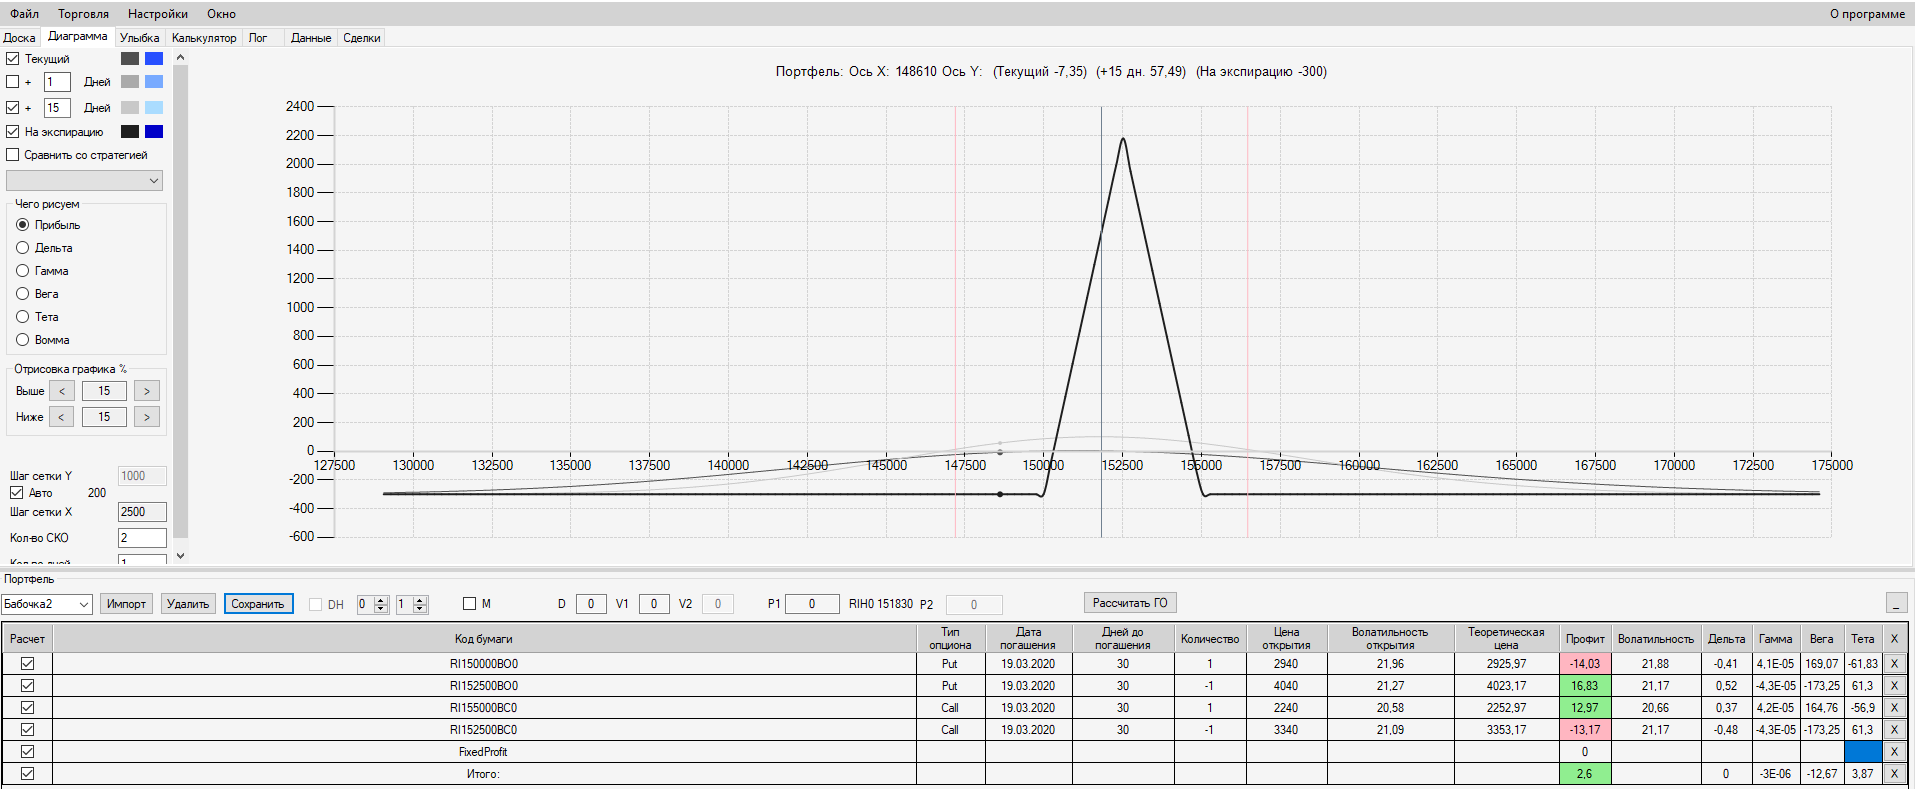Increase the Выше percentage with the right arrow

[x=147, y=391]
